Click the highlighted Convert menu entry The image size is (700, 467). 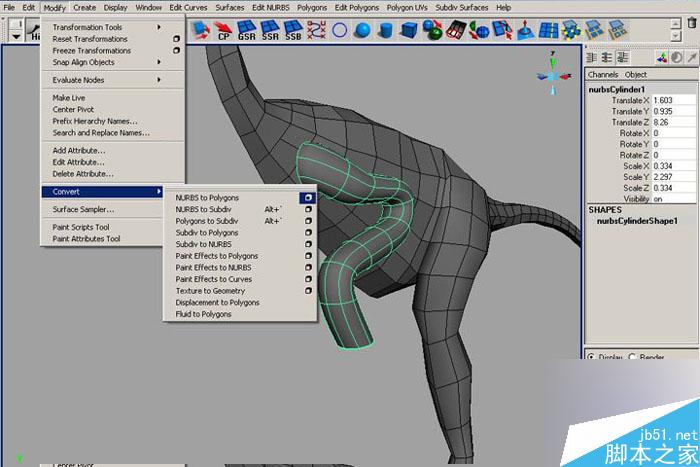click(x=102, y=192)
